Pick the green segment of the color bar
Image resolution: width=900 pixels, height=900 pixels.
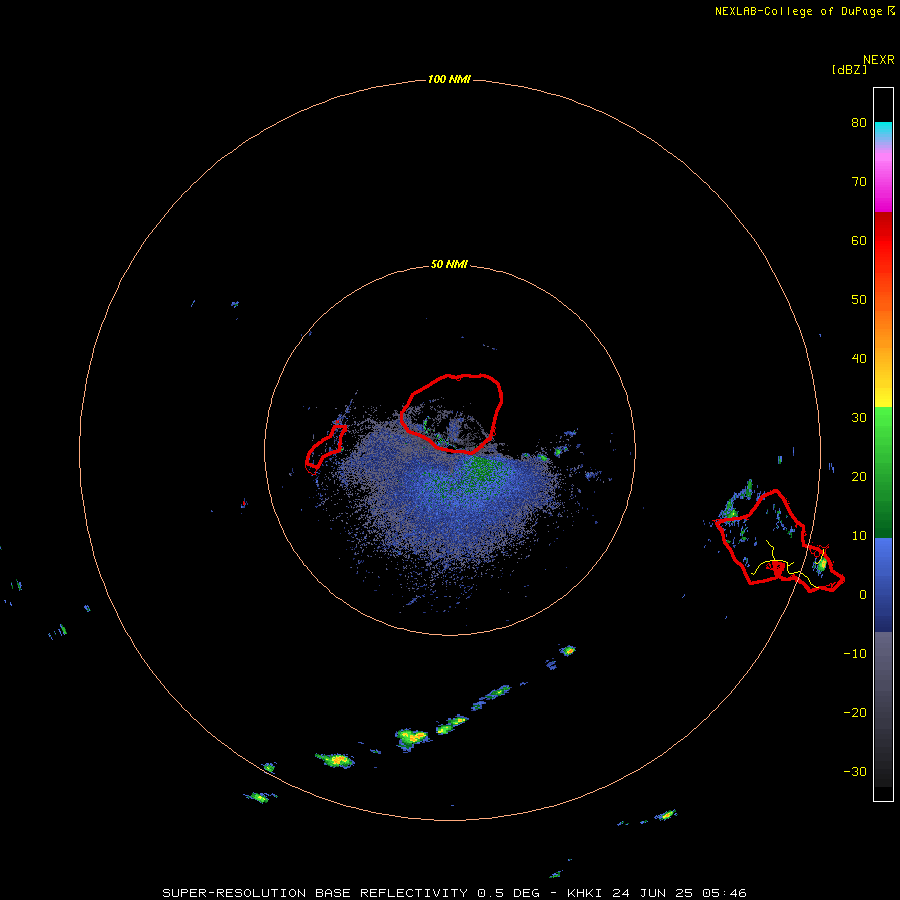[x=883, y=472]
